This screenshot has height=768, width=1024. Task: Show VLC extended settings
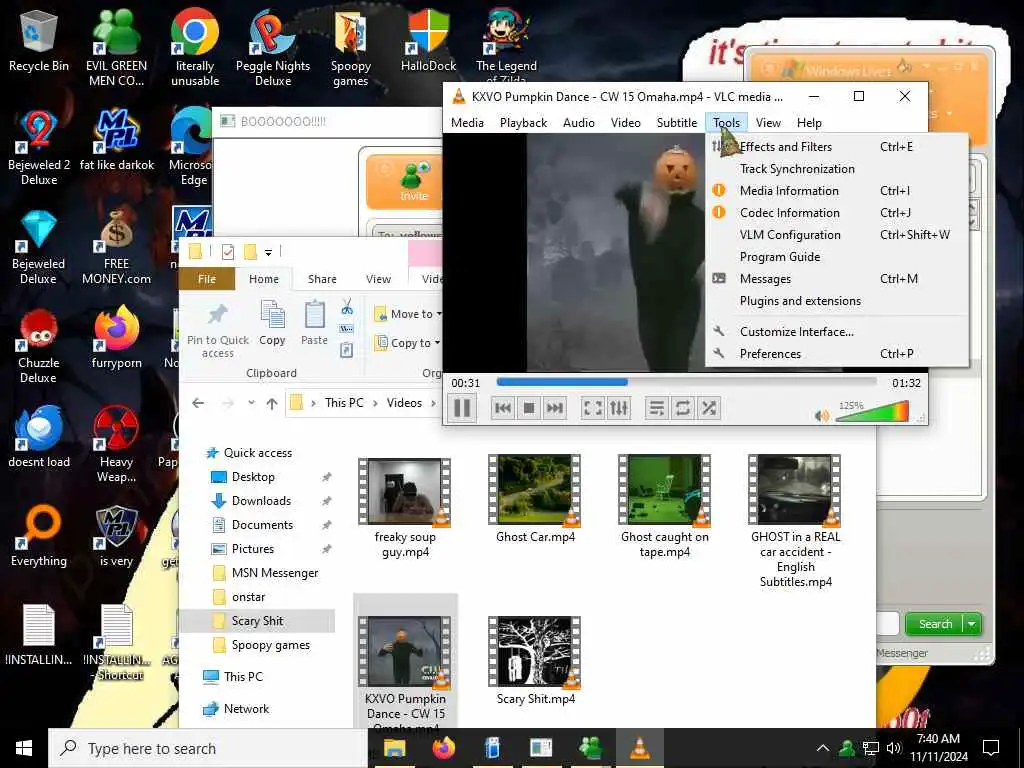[x=618, y=408]
